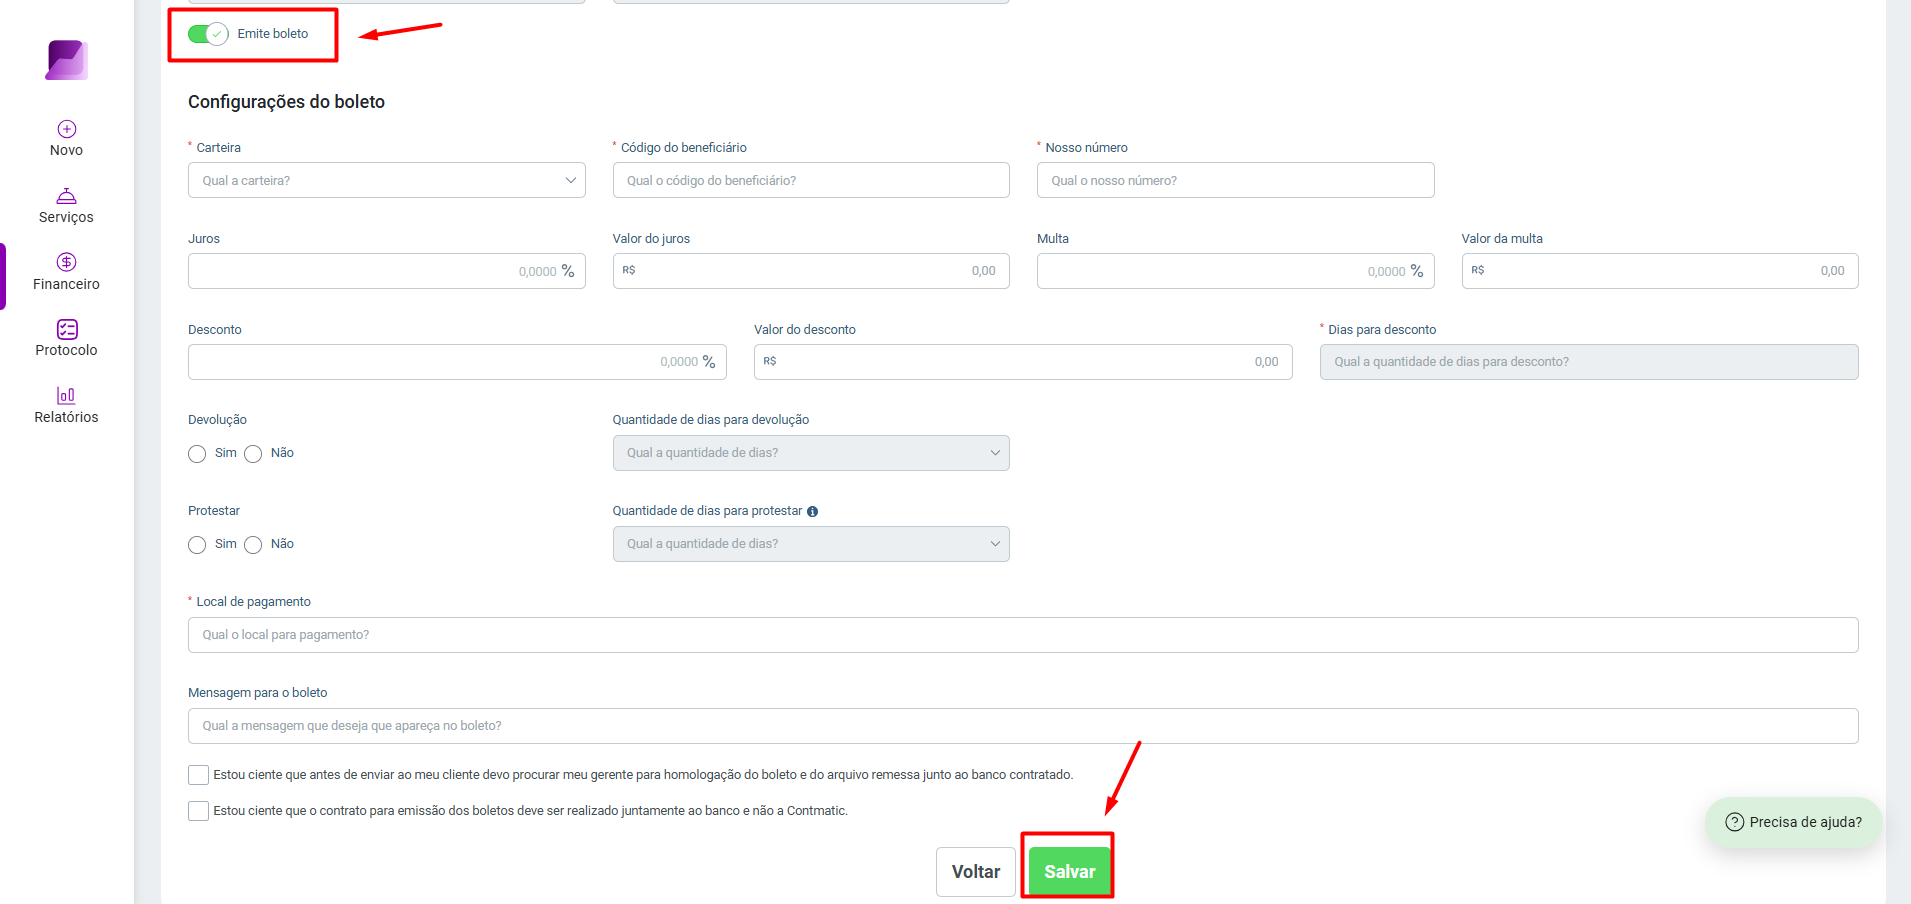
Task: Go to Protocolo menu label
Action: click(67, 350)
